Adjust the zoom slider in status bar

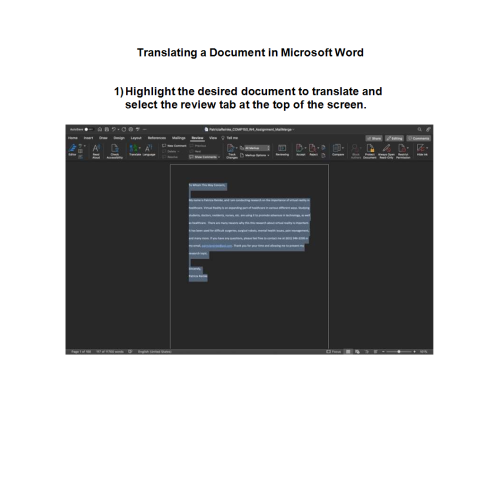(399, 352)
